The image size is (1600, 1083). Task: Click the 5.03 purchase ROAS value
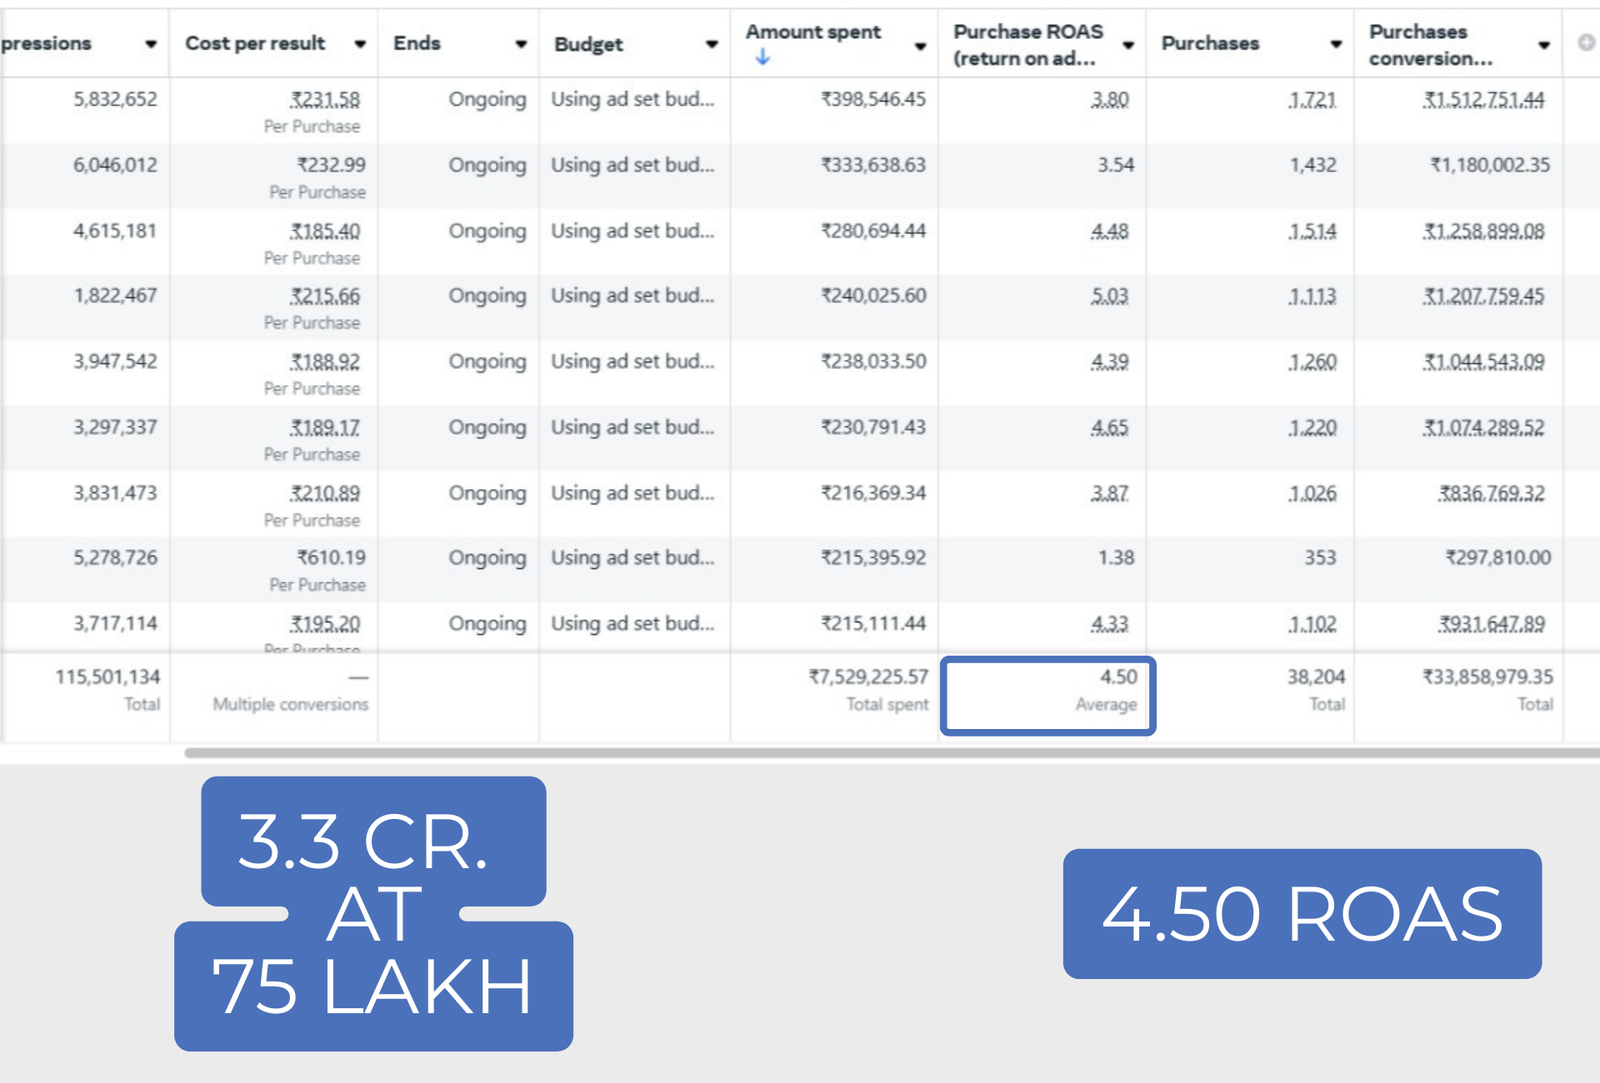[1110, 296]
